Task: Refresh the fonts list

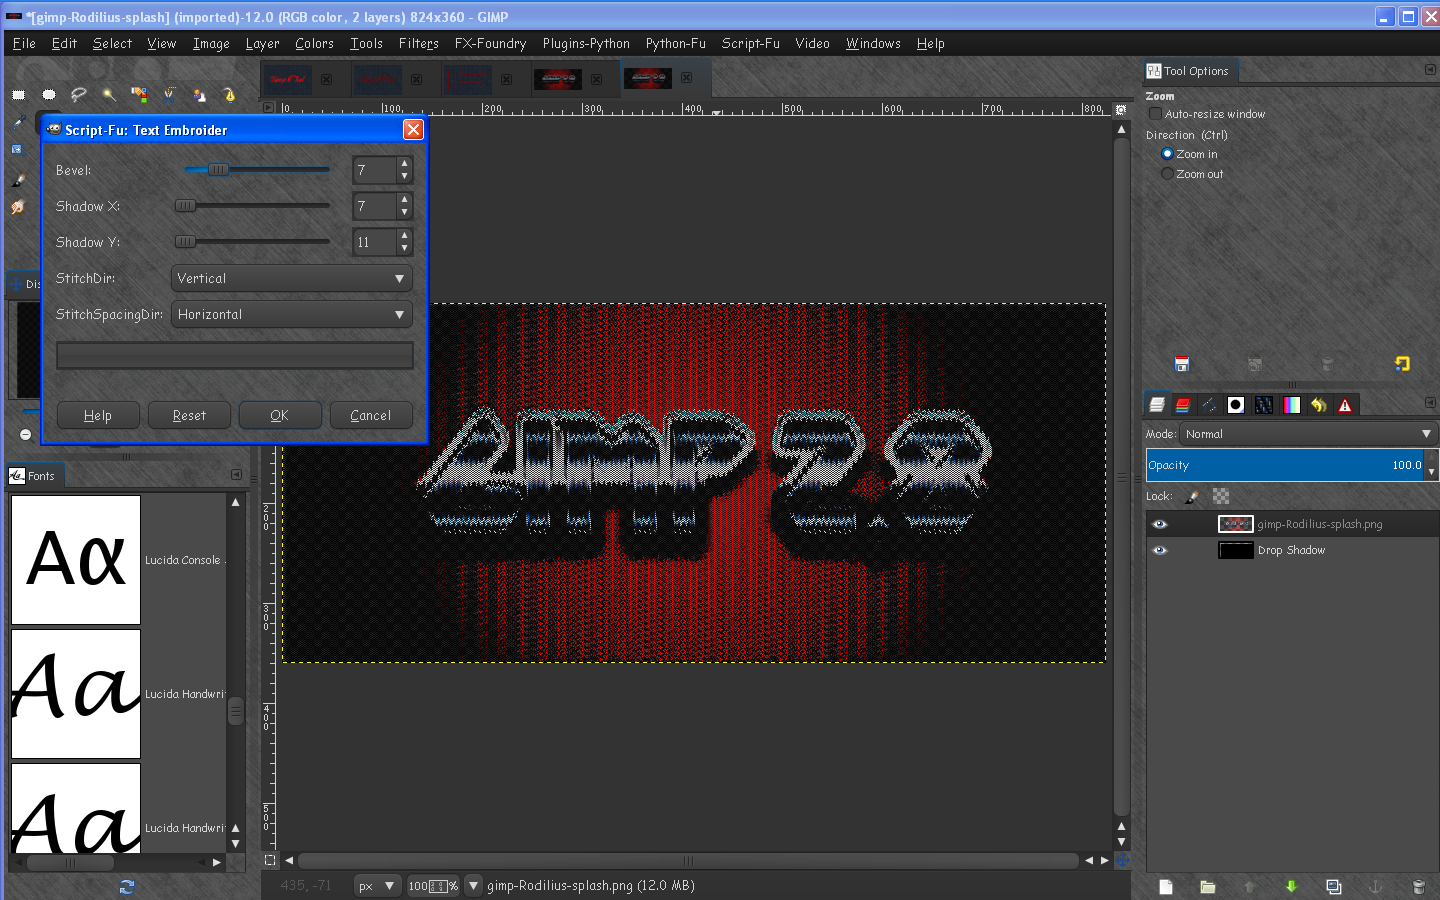Action: click(x=127, y=886)
